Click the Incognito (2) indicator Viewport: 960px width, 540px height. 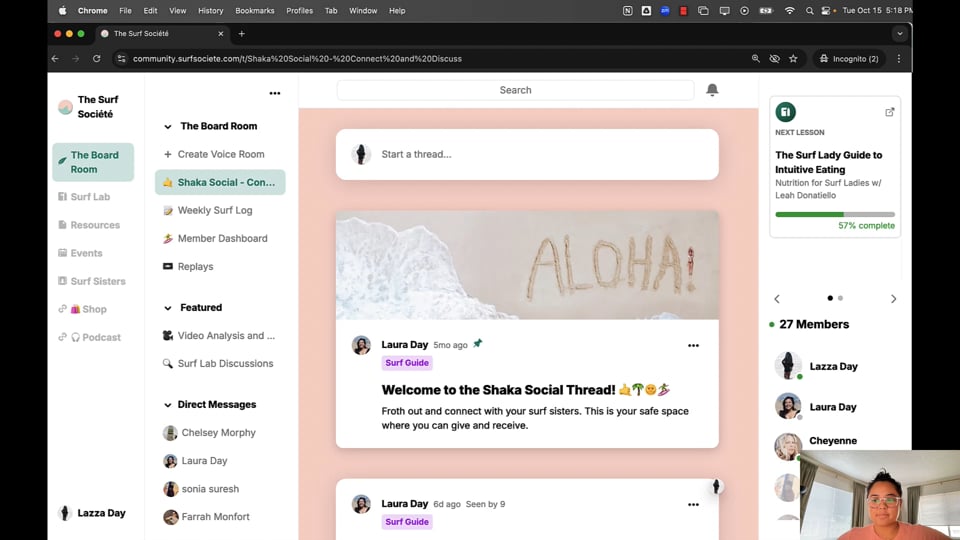pos(849,59)
